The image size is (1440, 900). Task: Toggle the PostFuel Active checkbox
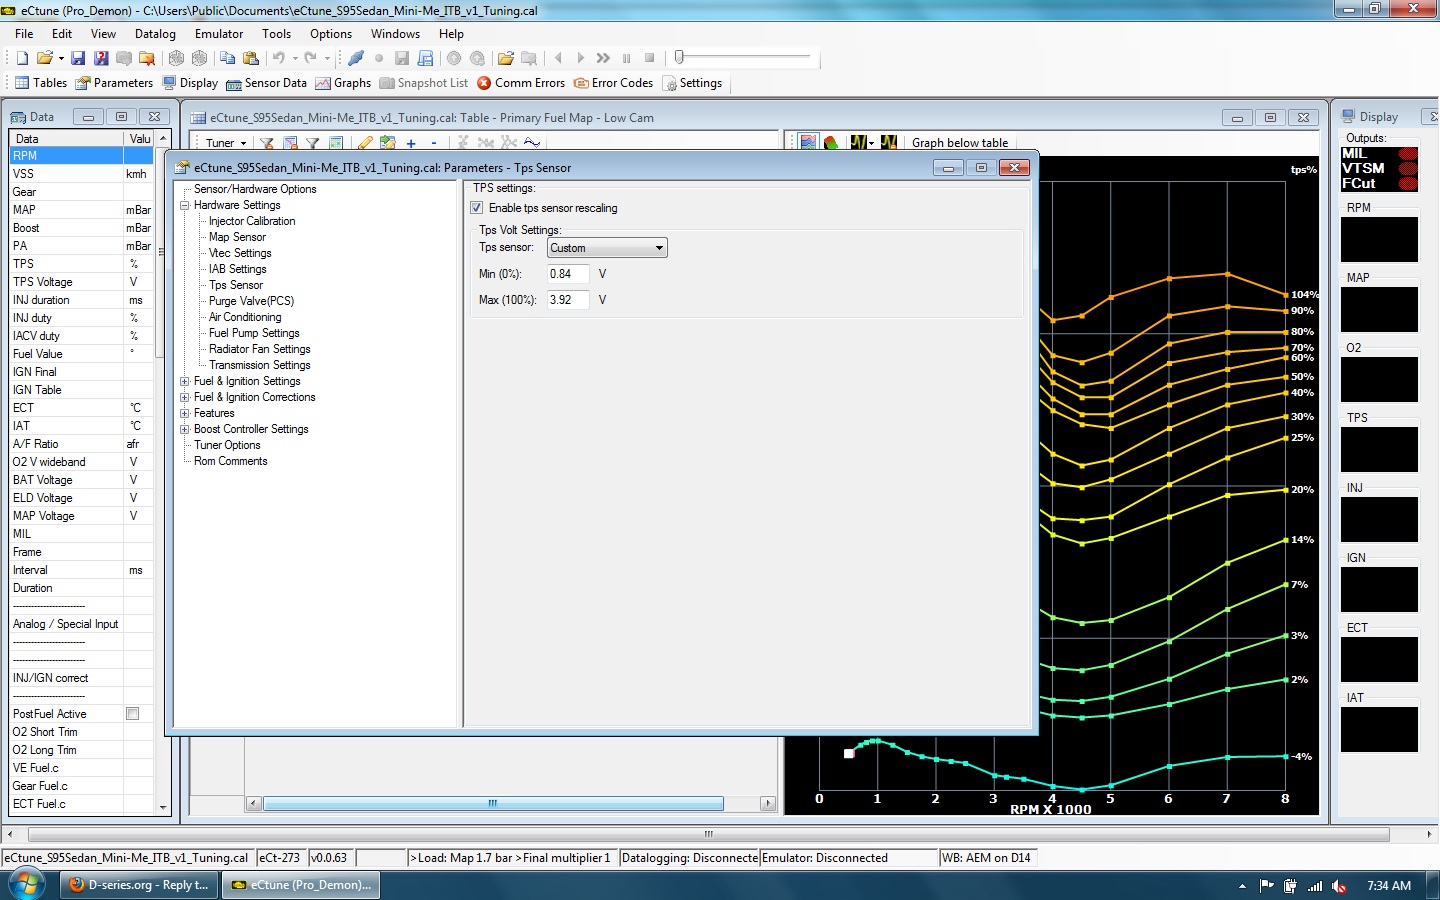[132, 714]
